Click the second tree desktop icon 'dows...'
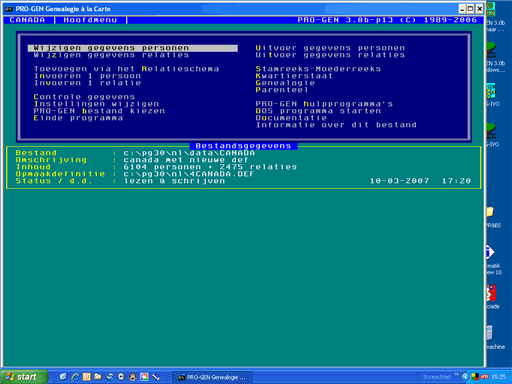Image resolution: width=512 pixels, height=384 pixels. tap(491, 50)
